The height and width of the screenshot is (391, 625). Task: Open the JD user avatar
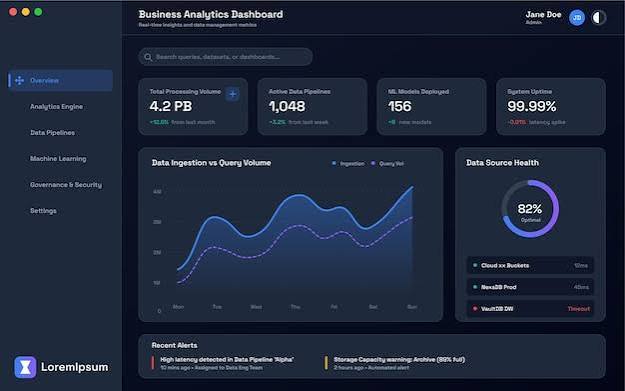pyautogui.click(x=577, y=18)
